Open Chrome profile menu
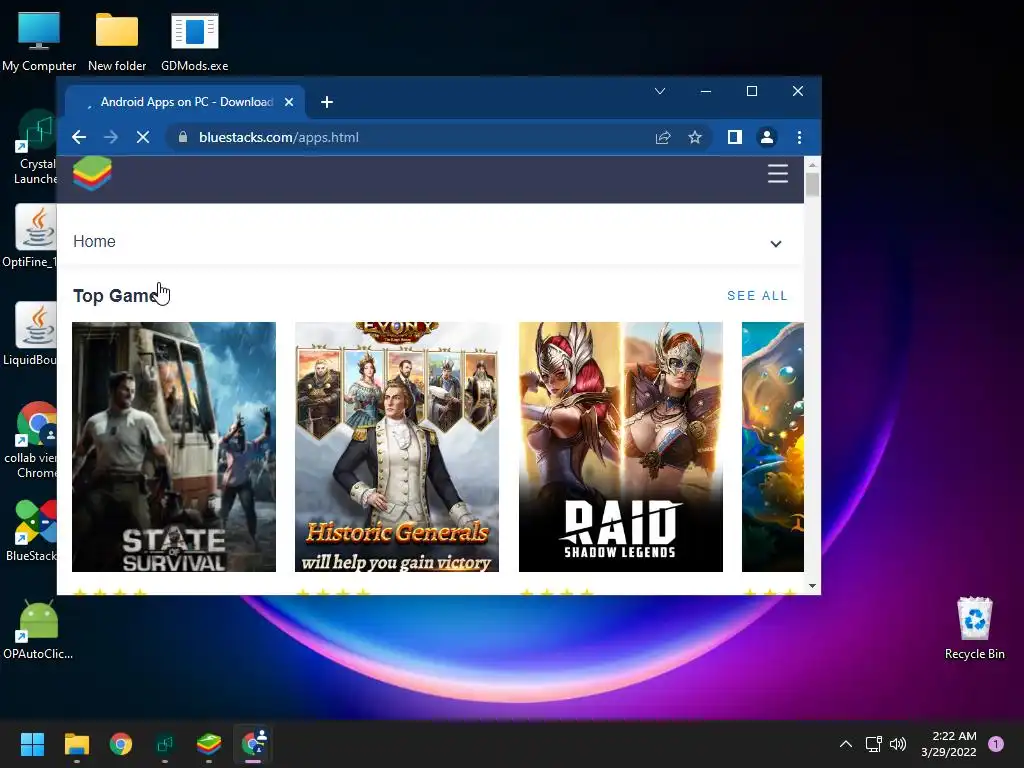The height and width of the screenshot is (768, 1024). (x=767, y=137)
